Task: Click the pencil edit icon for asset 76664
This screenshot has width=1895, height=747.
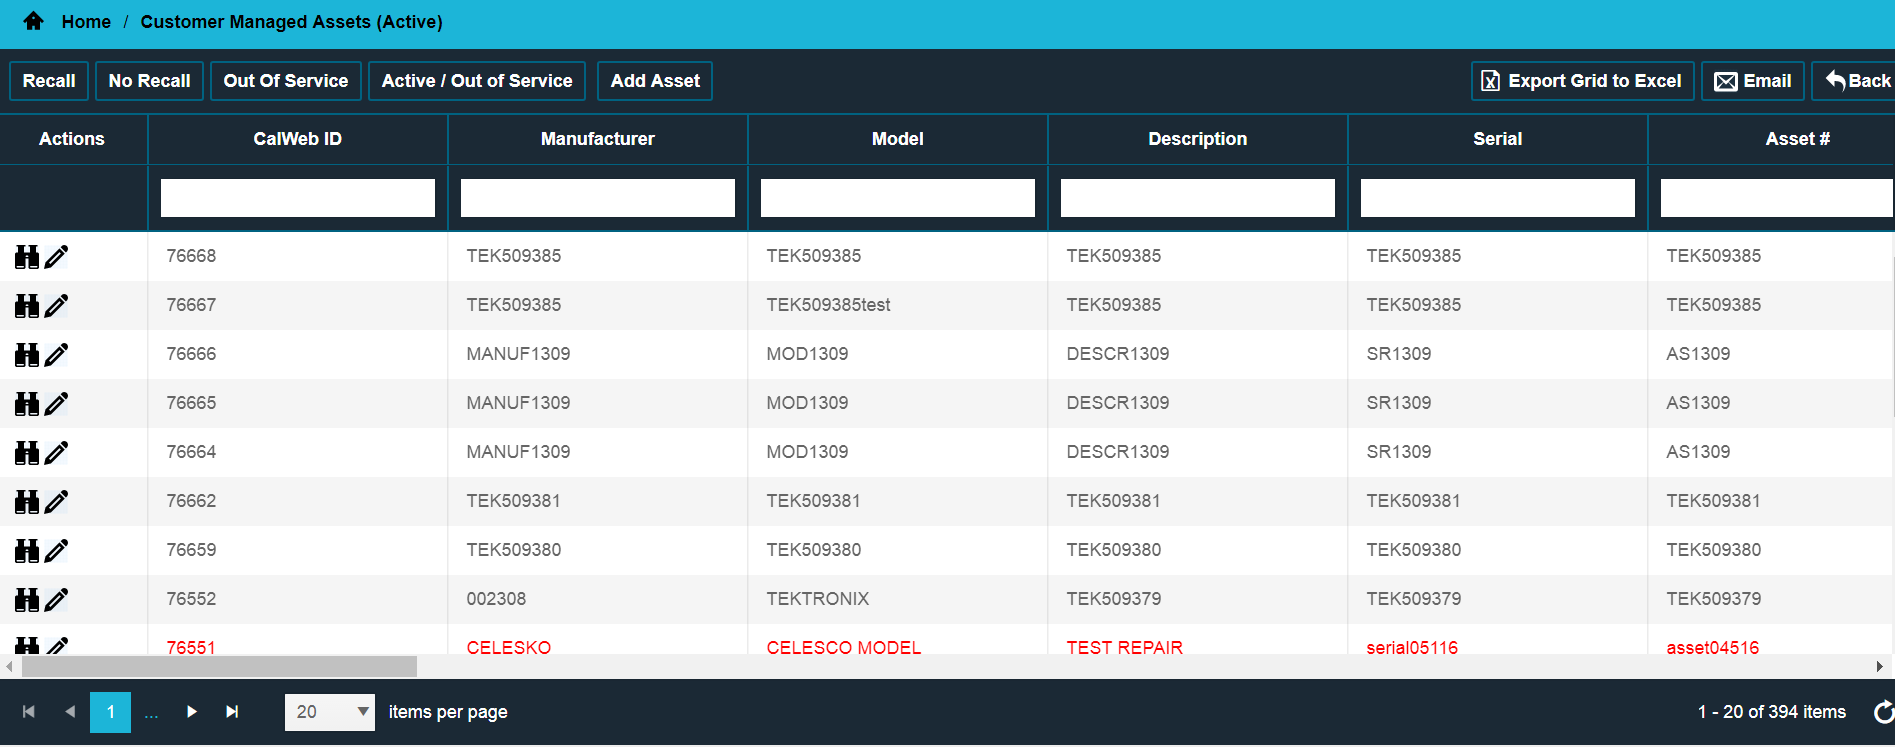Action: (x=57, y=453)
